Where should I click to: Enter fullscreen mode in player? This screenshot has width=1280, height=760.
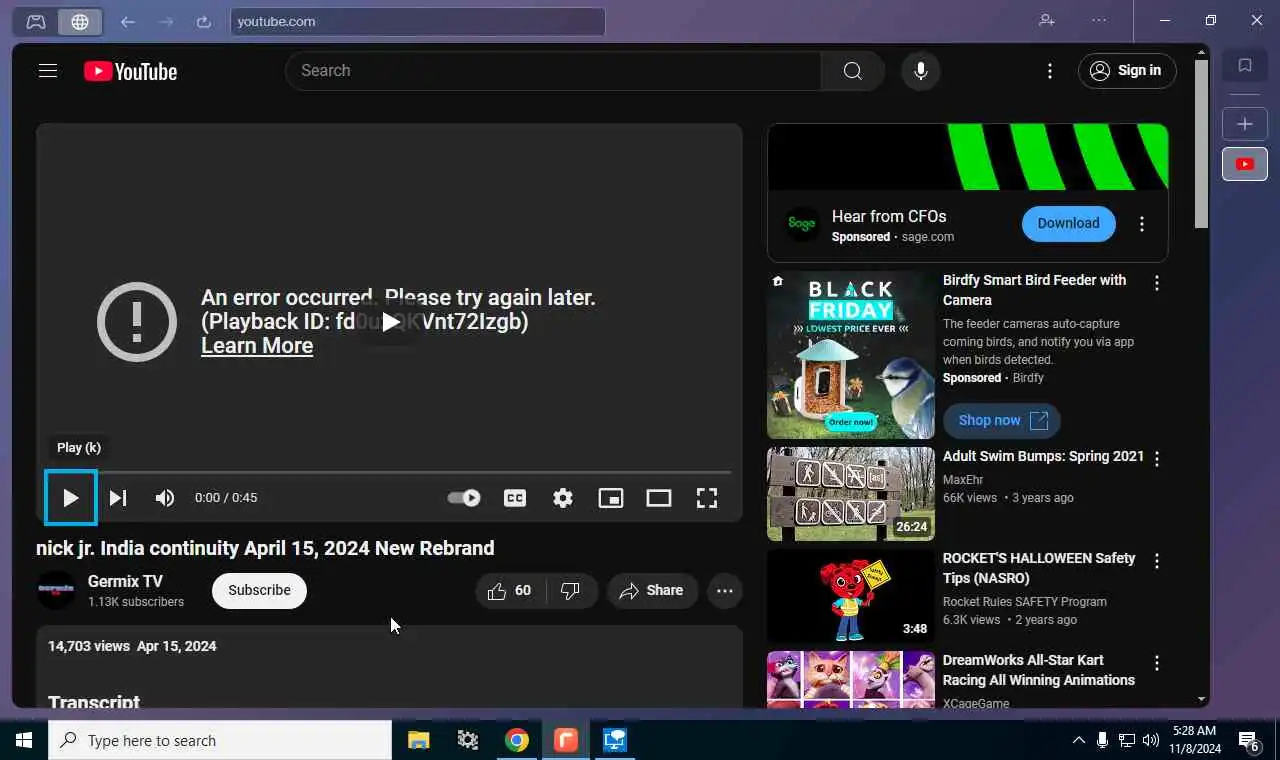707,497
